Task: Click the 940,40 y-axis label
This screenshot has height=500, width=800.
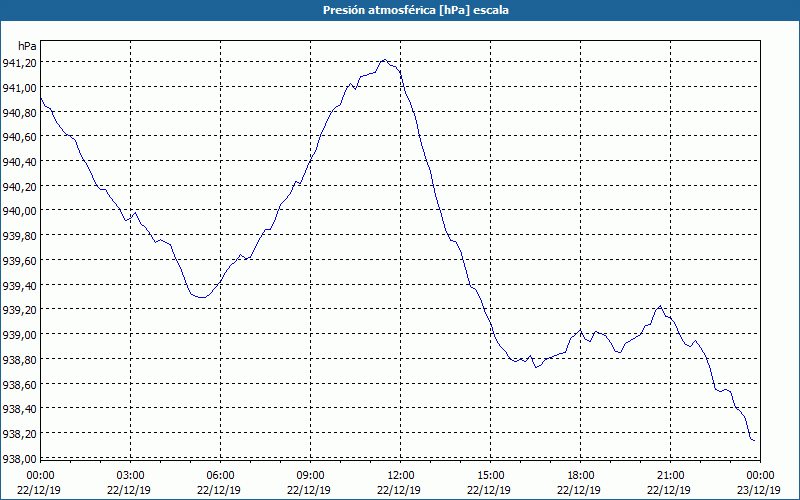Action: [x=20, y=162]
